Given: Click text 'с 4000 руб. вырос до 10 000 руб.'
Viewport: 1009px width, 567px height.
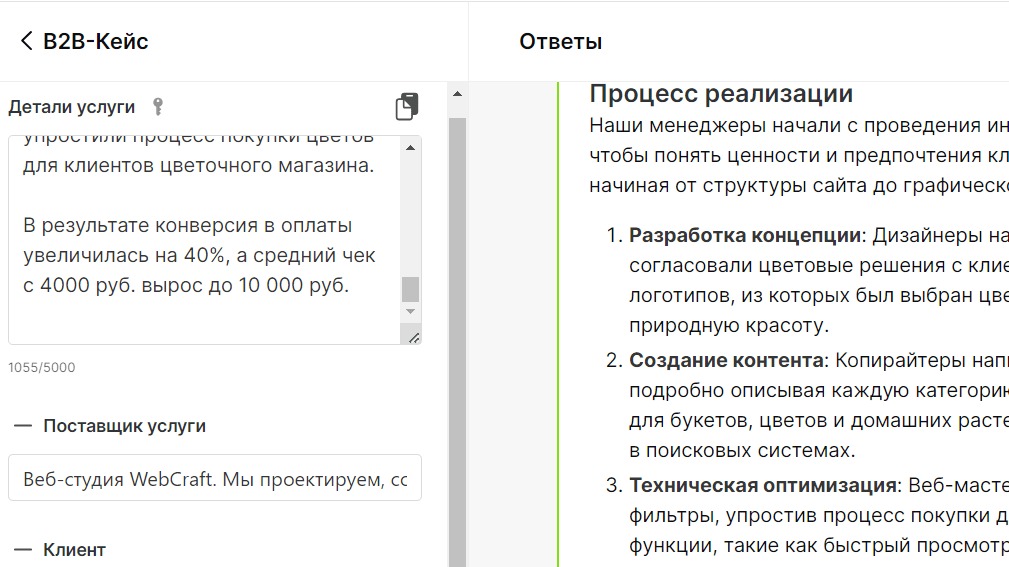Looking at the screenshot, I should 186,285.
